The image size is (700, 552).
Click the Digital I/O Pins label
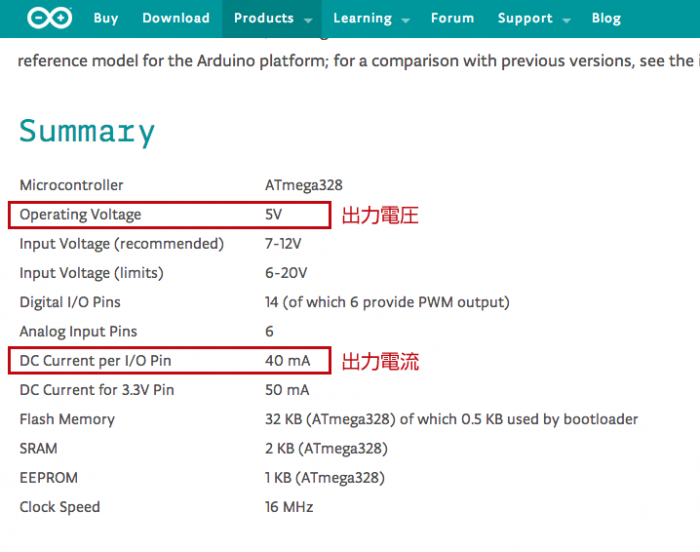click(70, 302)
